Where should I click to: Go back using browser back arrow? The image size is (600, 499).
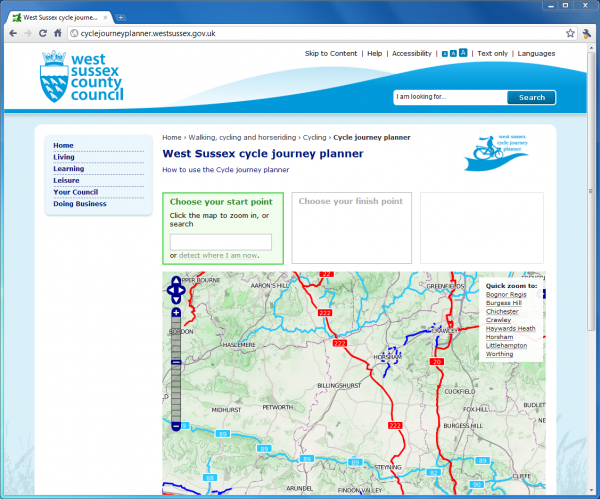(13, 33)
